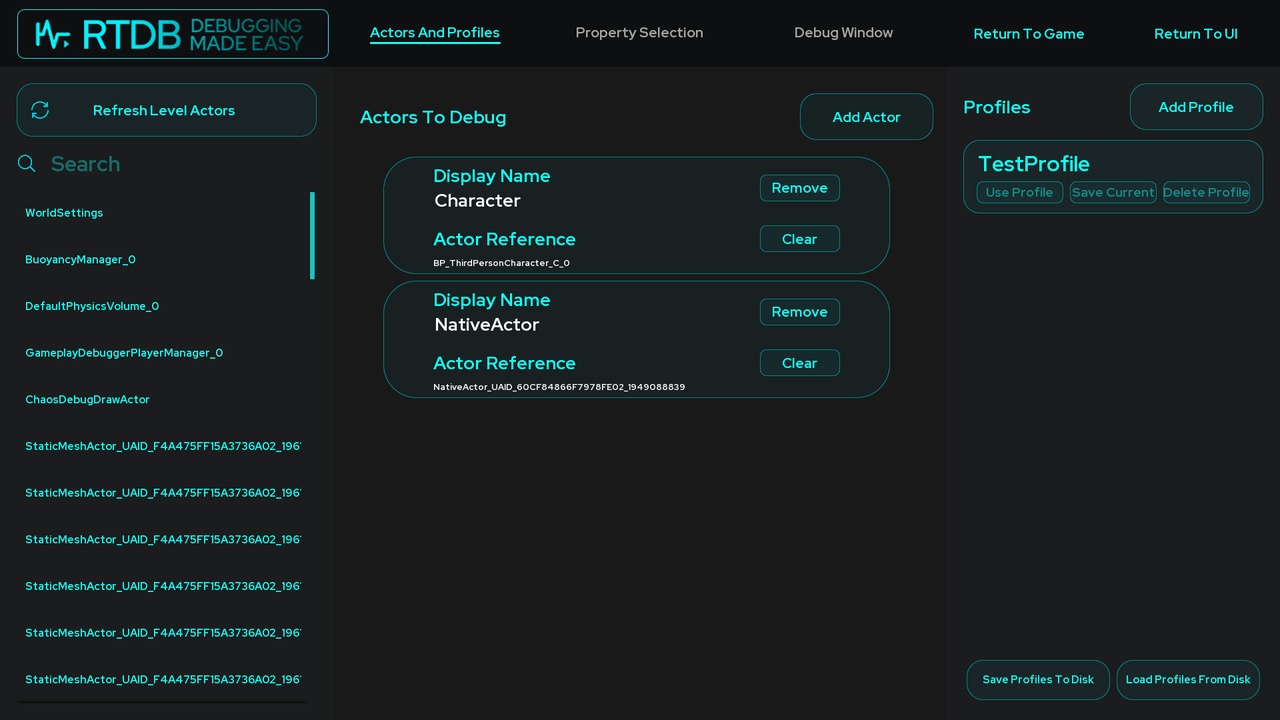Image resolution: width=1280 pixels, height=720 pixels.
Task: Select the TestProfile name
Action: click(x=1034, y=164)
